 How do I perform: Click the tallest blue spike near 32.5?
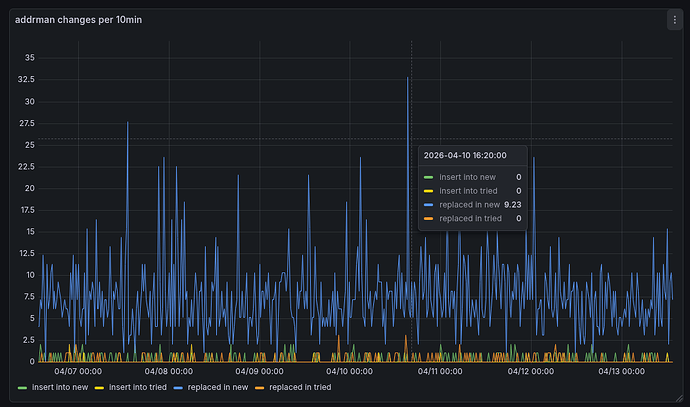(x=407, y=80)
